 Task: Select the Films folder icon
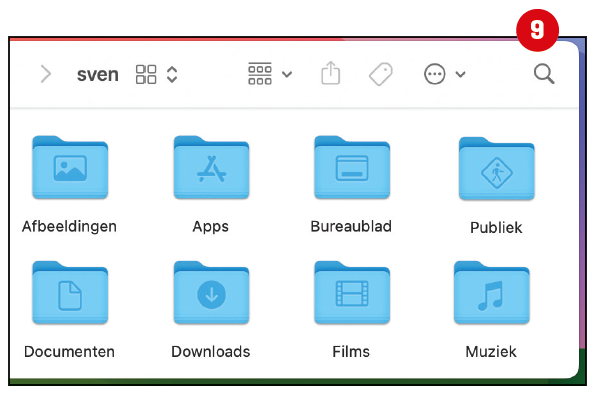(x=352, y=292)
